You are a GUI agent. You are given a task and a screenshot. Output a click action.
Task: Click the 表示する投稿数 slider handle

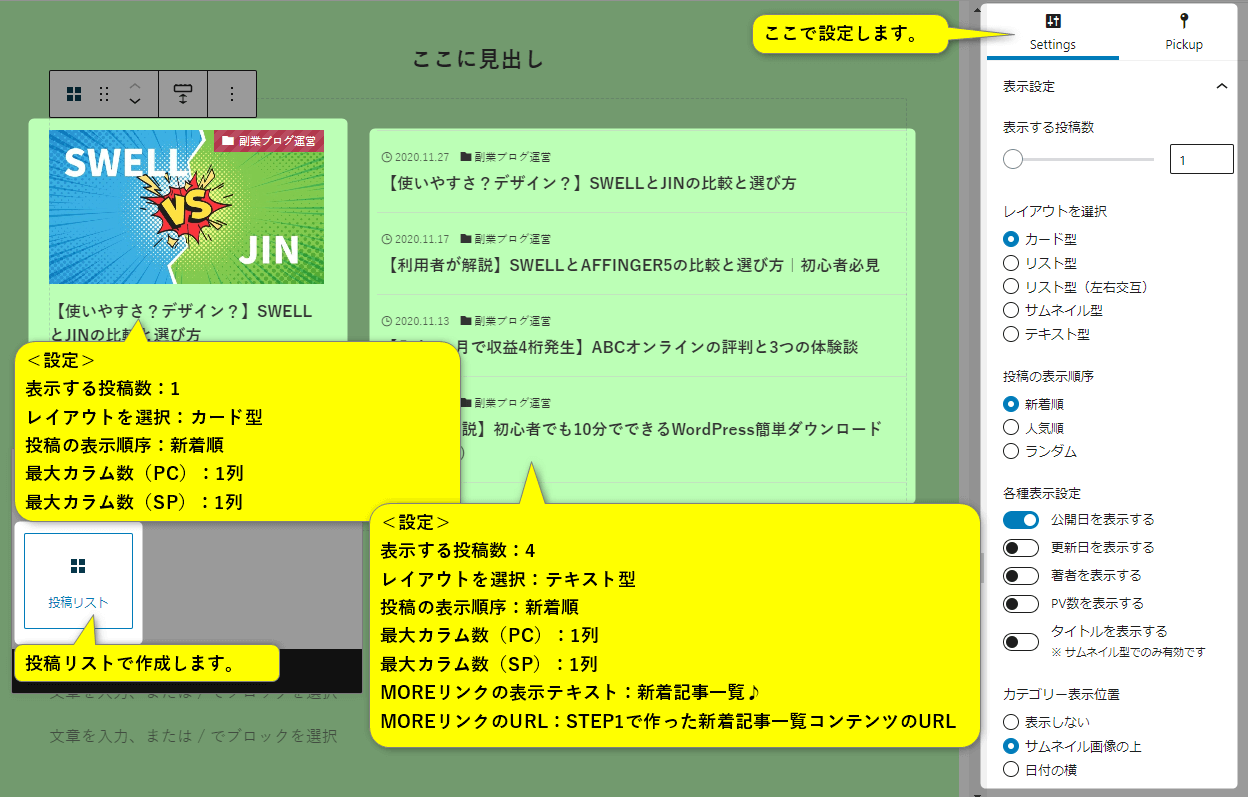click(1013, 159)
